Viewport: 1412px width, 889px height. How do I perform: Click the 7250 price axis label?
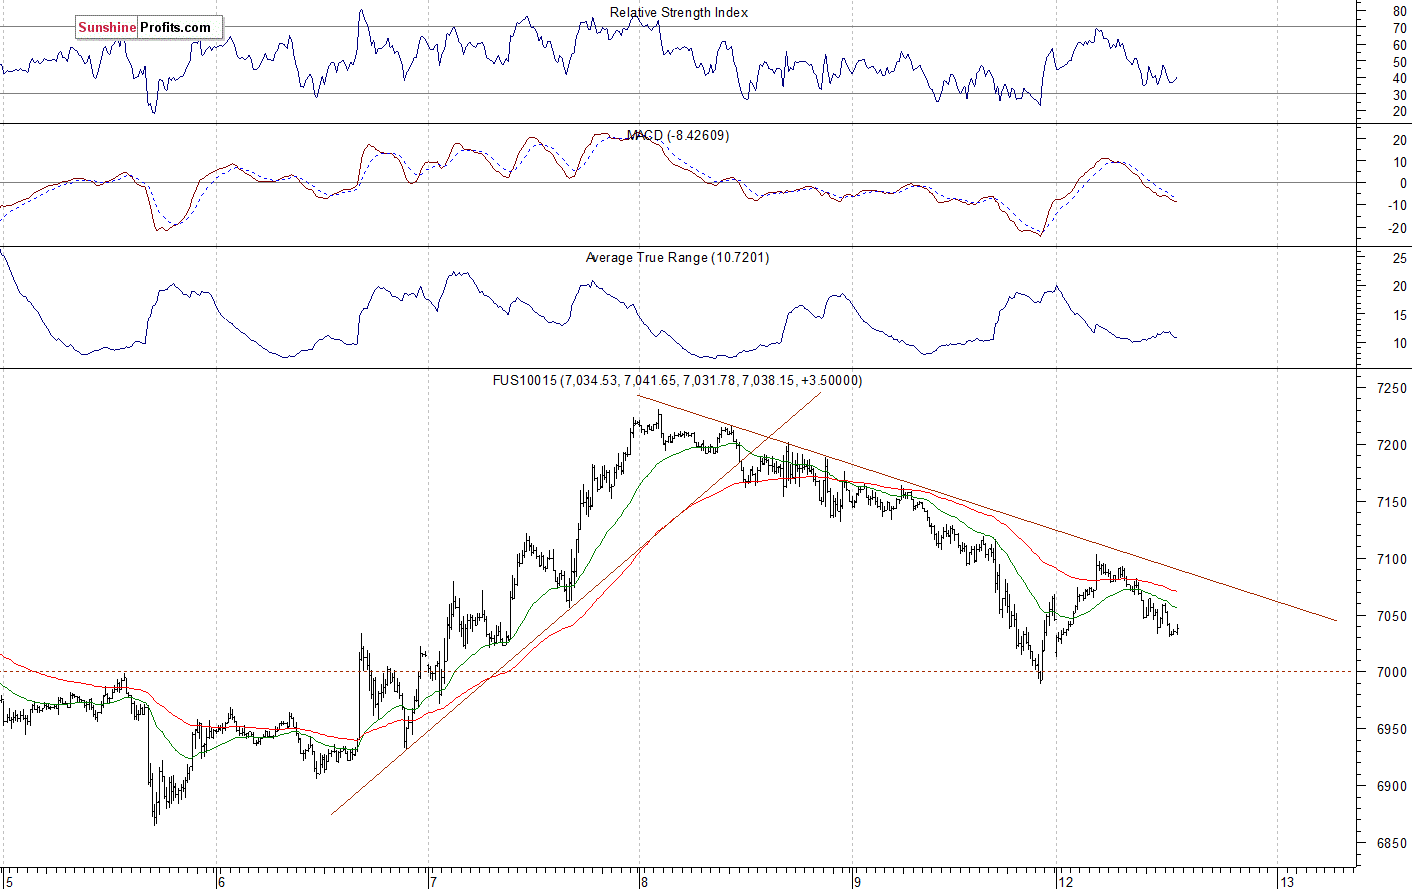click(x=1392, y=388)
